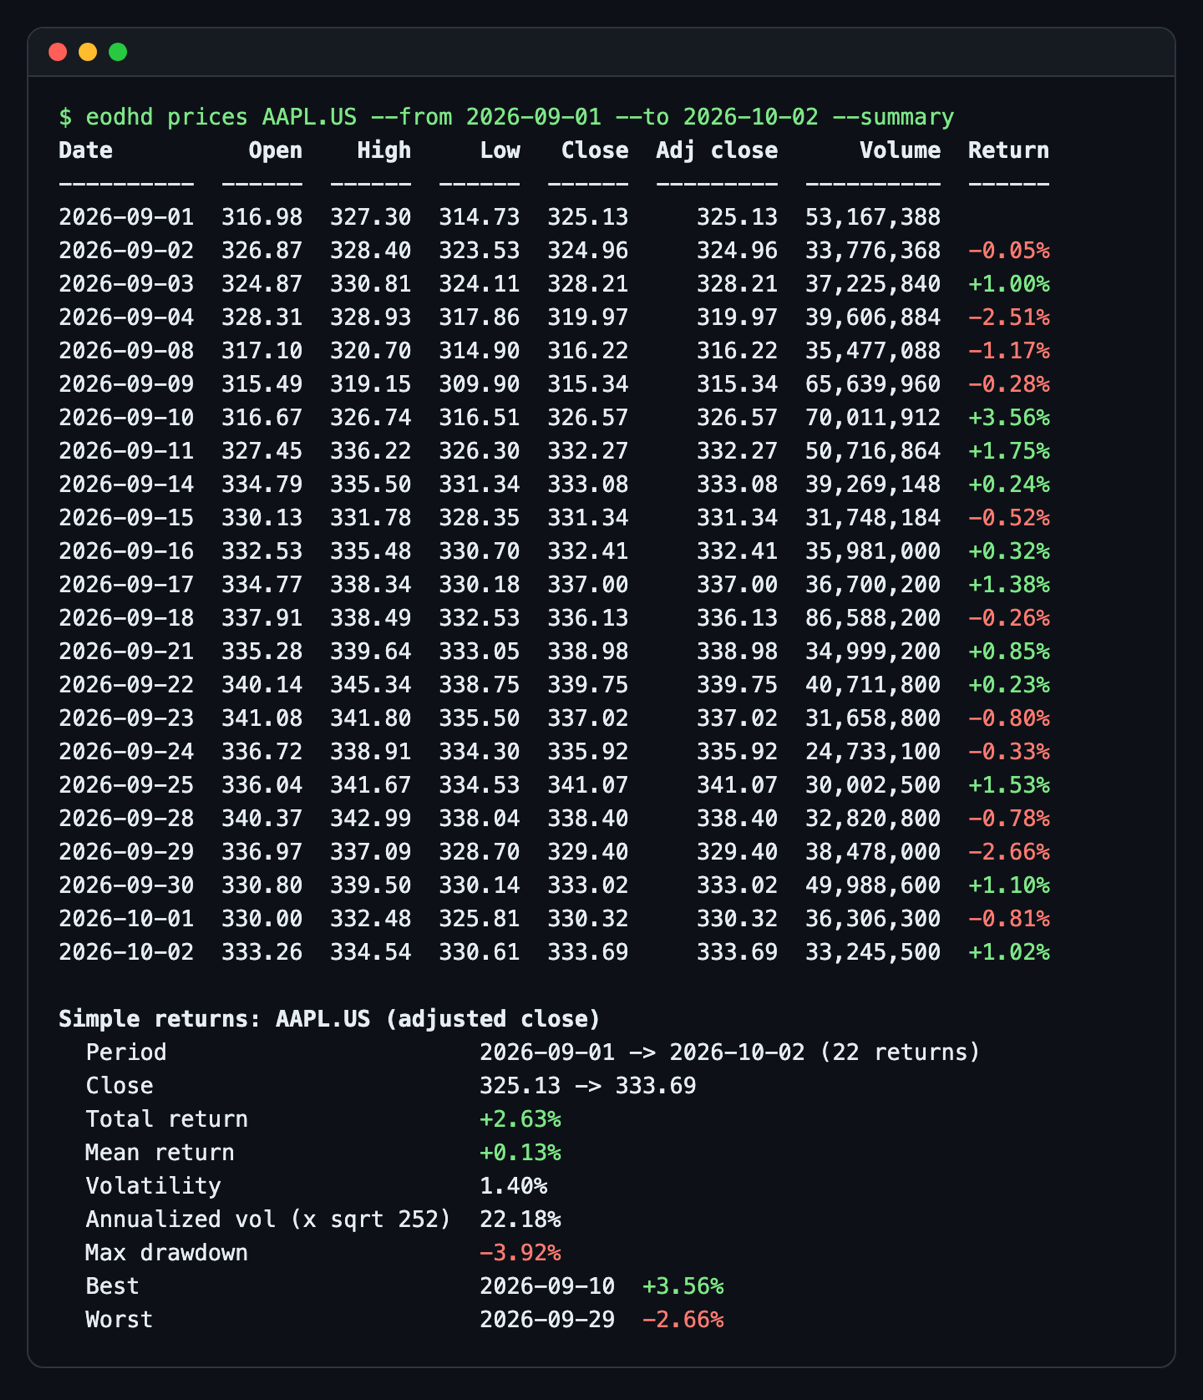Click the eodhd prices command line
Viewport: 1203px width, 1400px height.
[506, 117]
